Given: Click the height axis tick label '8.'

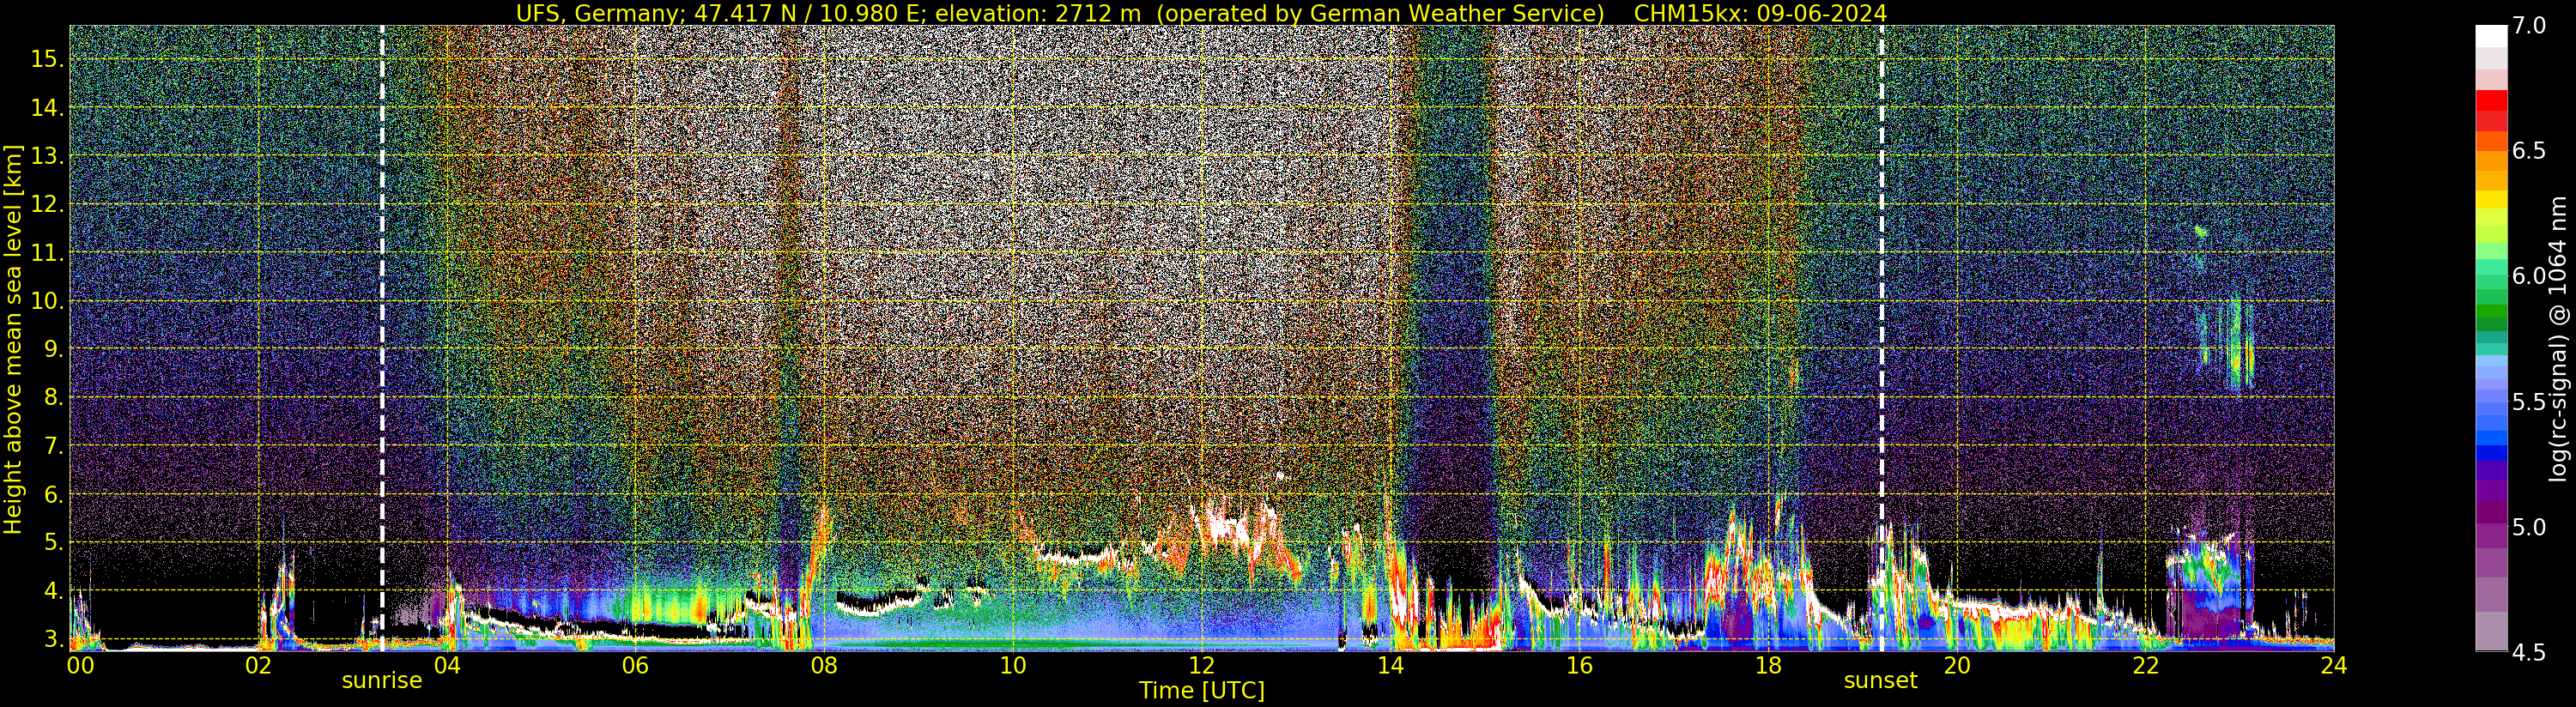Looking at the screenshot, I should 53,397.
